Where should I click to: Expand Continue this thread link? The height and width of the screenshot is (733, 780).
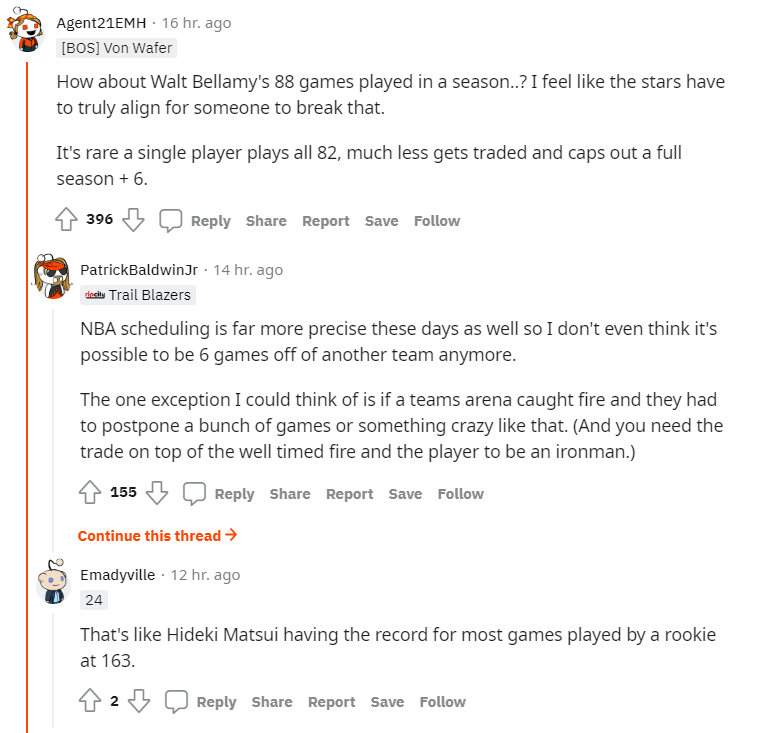[x=157, y=535]
